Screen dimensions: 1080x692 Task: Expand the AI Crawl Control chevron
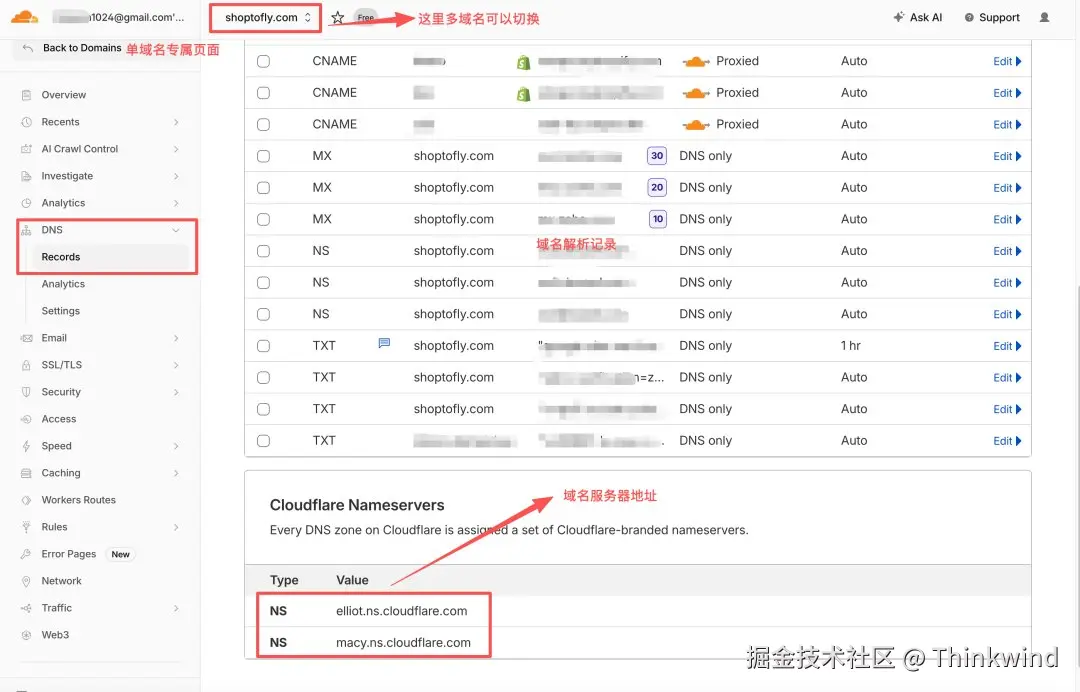(x=176, y=149)
